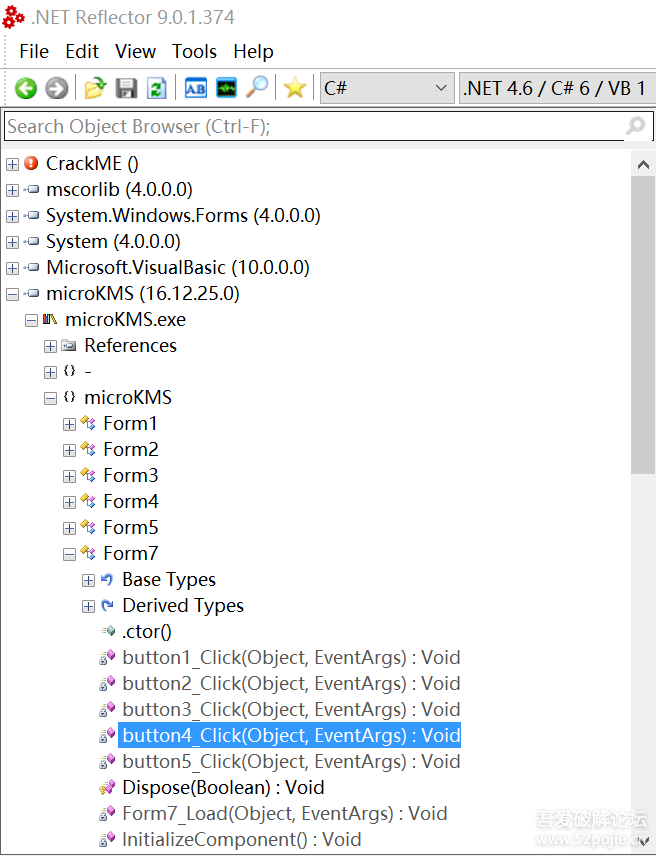Collapse the microKMS namespace node
The width and height of the screenshot is (656, 856).
click(50, 398)
